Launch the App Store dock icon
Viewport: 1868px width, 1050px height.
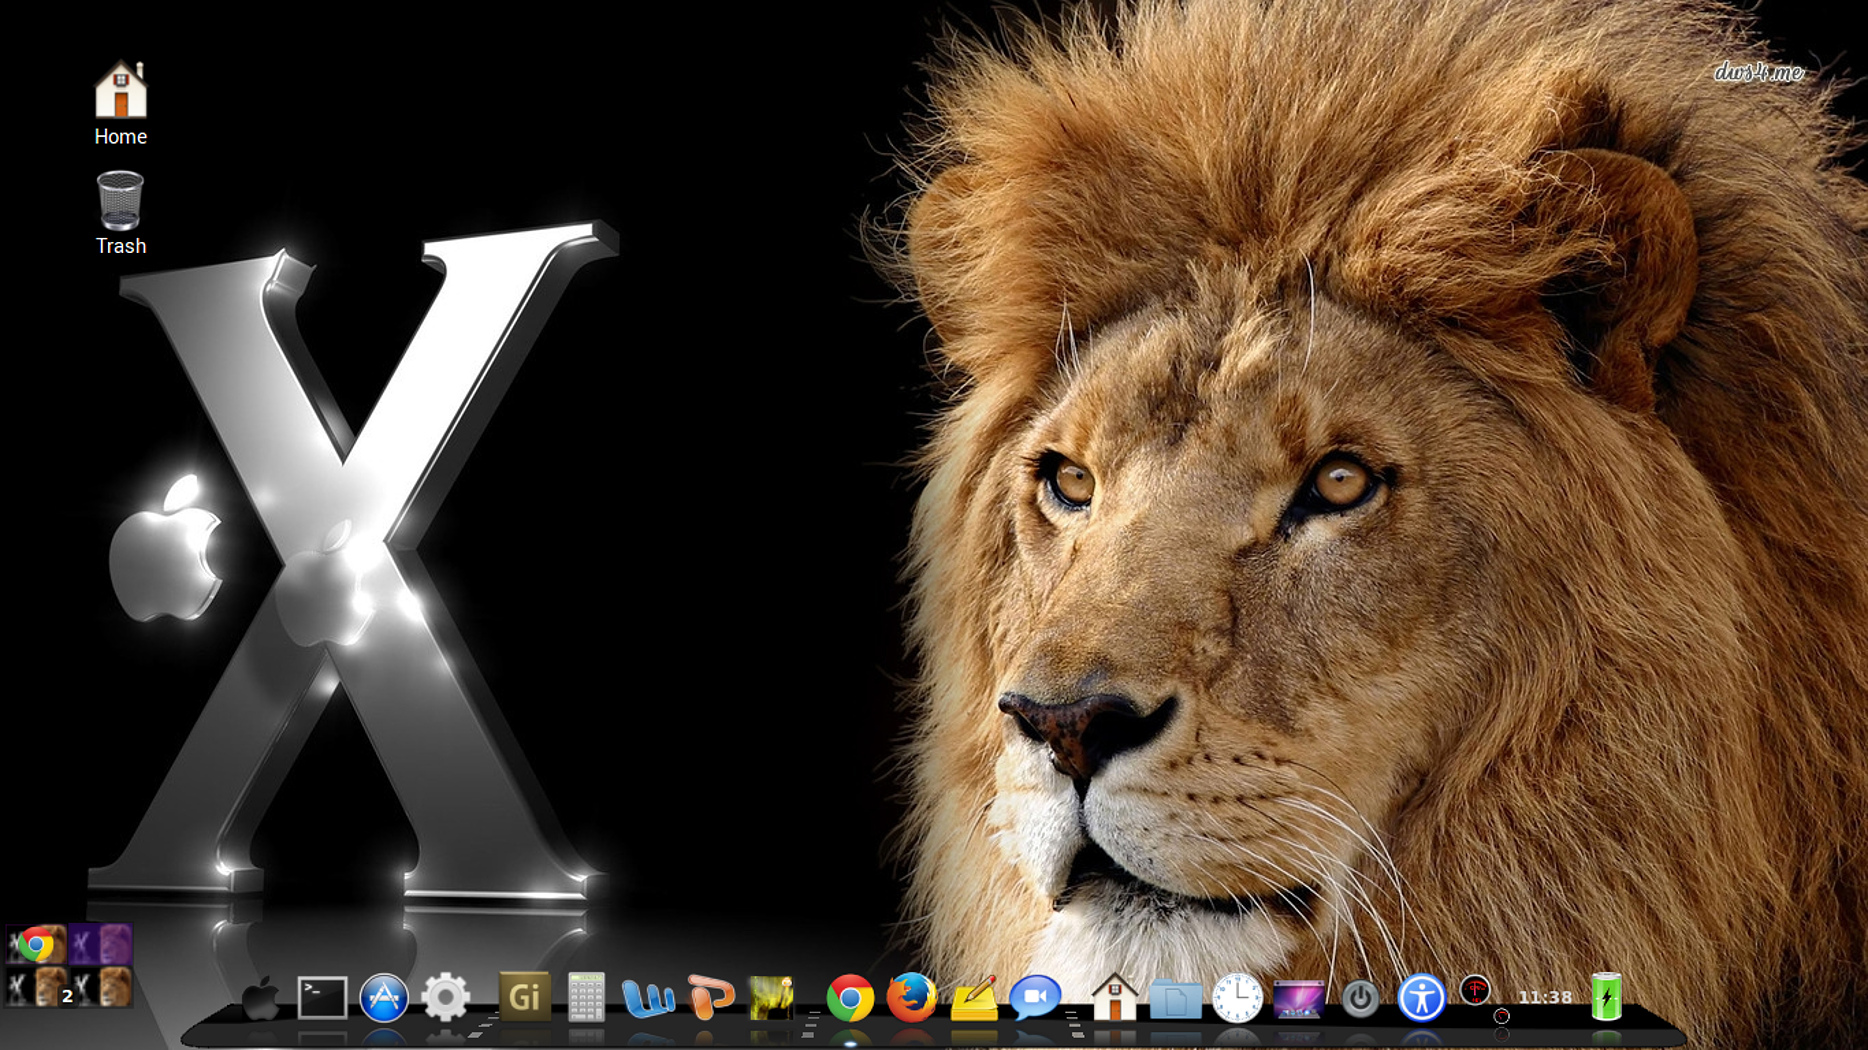384,998
